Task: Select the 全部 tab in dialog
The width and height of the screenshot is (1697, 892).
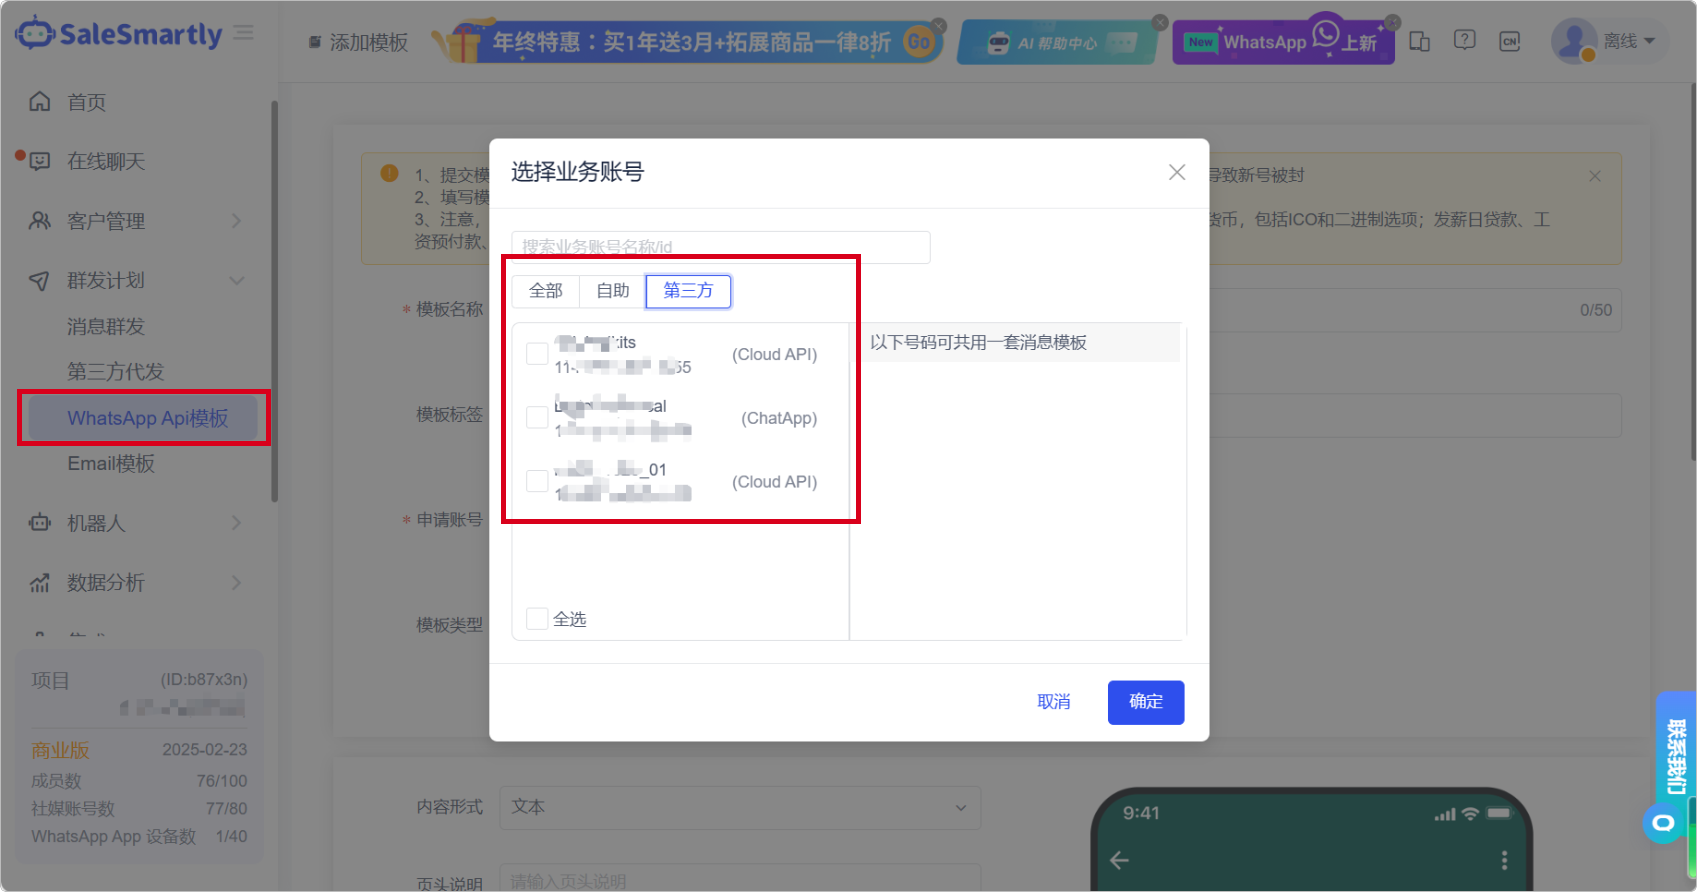Action: (546, 291)
